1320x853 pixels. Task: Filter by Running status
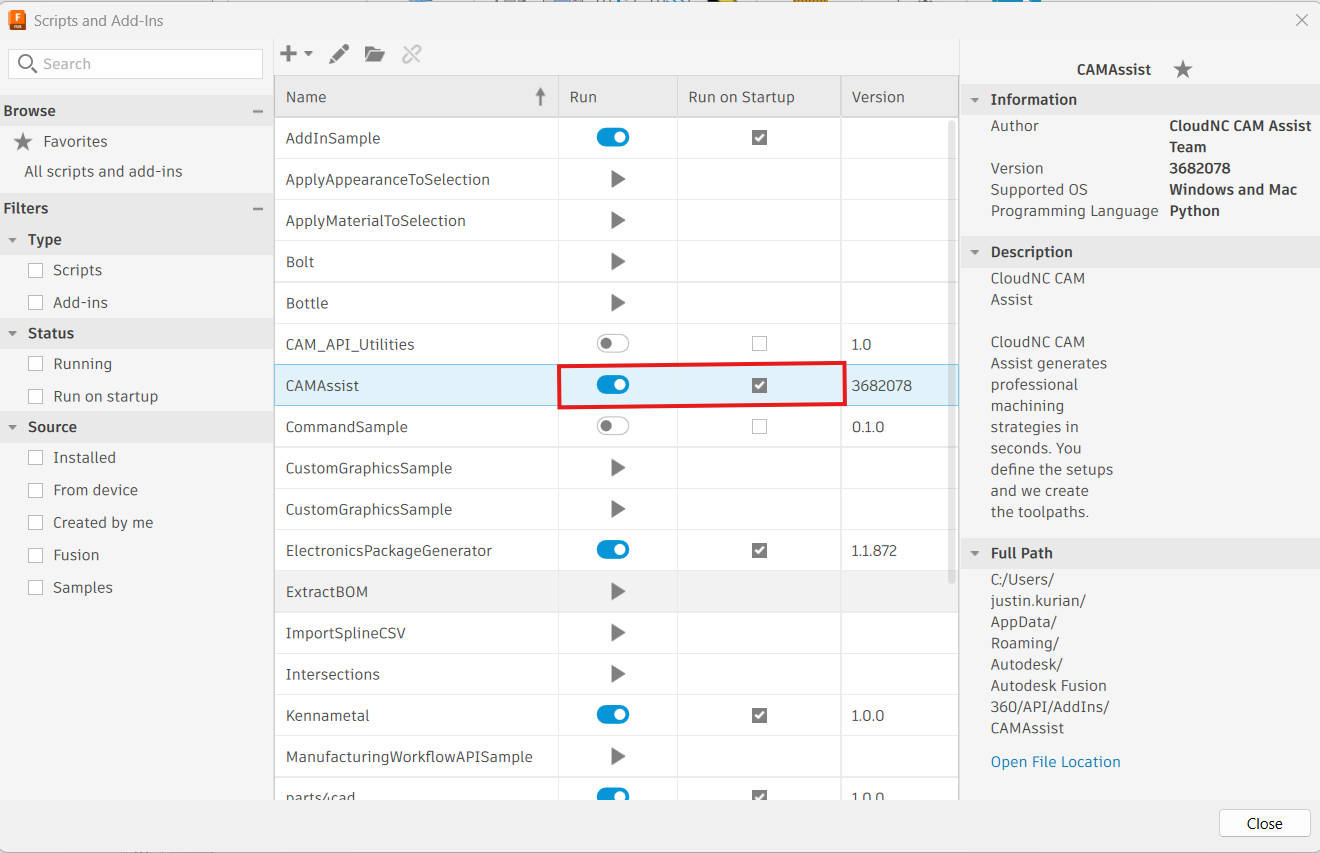(x=36, y=364)
